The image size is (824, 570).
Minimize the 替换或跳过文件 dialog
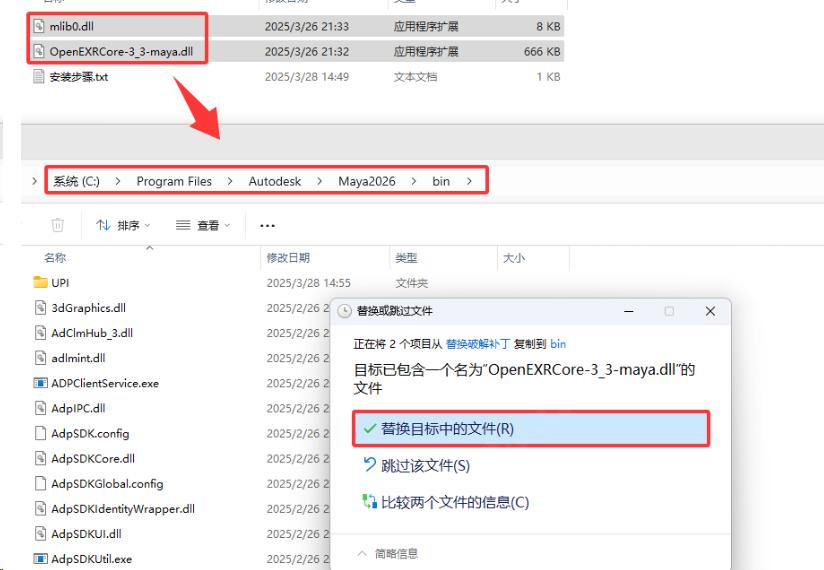(x=629, y=311)
